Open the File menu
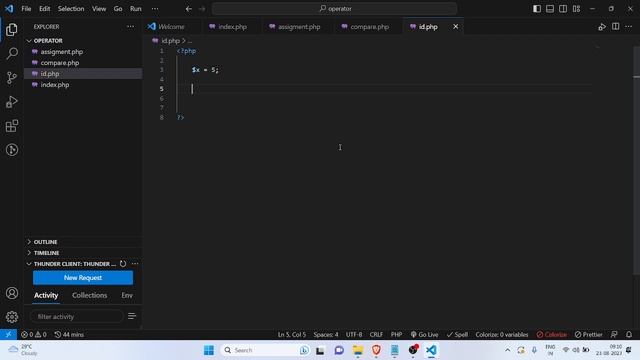This screenshot has width=640, height=360. click(26, 9)
